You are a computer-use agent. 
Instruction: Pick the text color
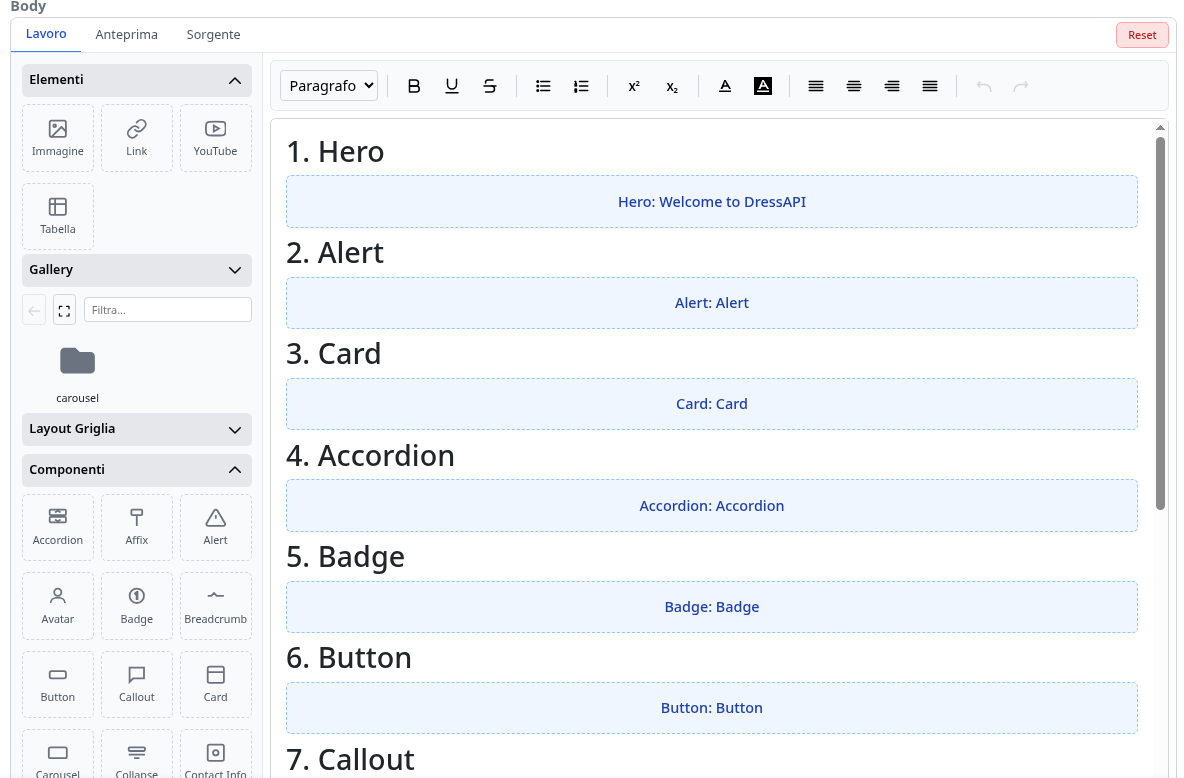tap(725, 86)
